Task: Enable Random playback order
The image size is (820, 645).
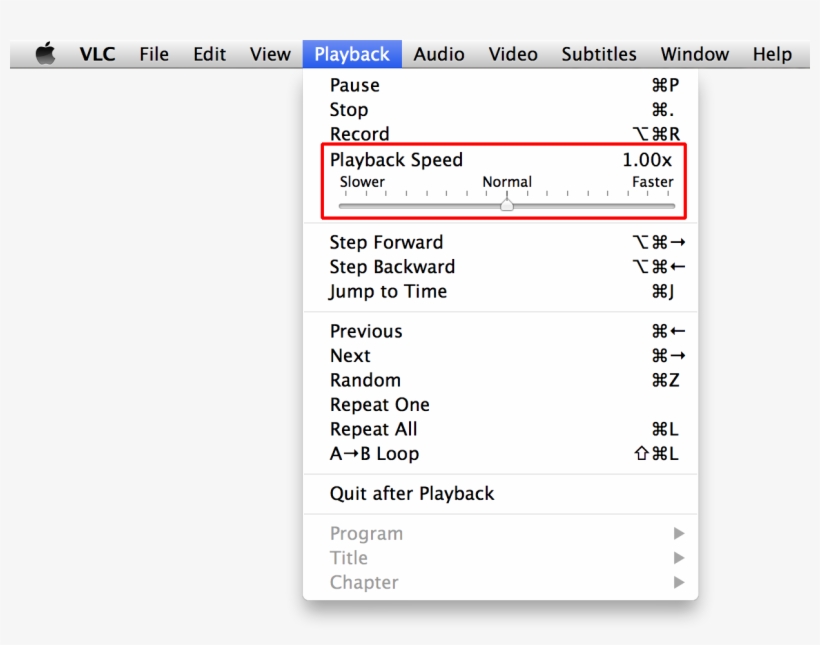Action: pos(365,380)
